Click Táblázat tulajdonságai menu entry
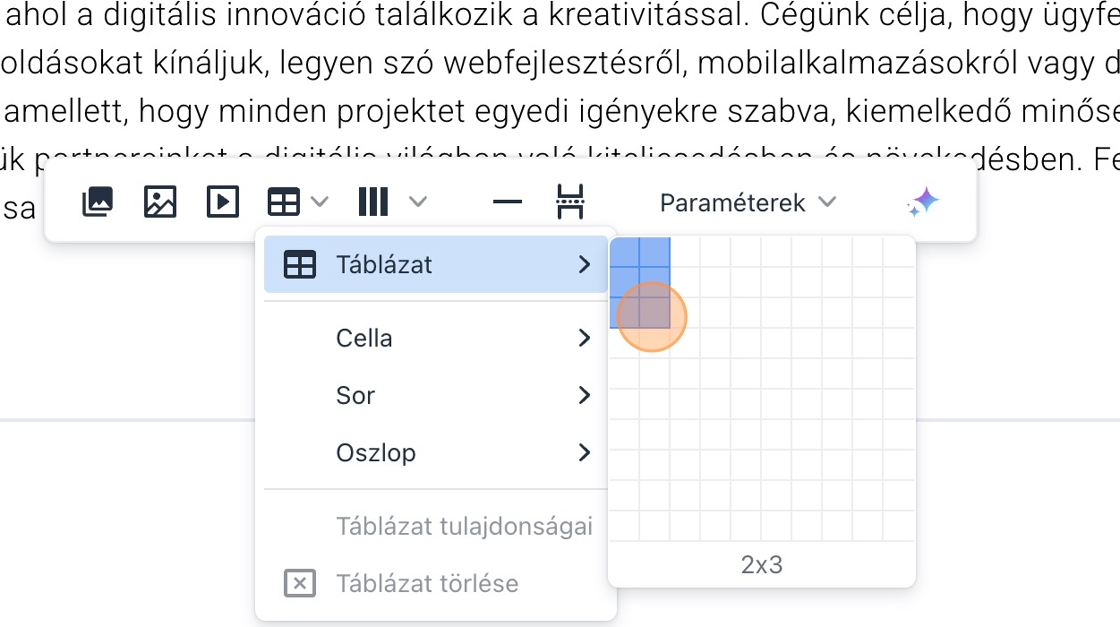1120x627 pixels. pos(464,526)
